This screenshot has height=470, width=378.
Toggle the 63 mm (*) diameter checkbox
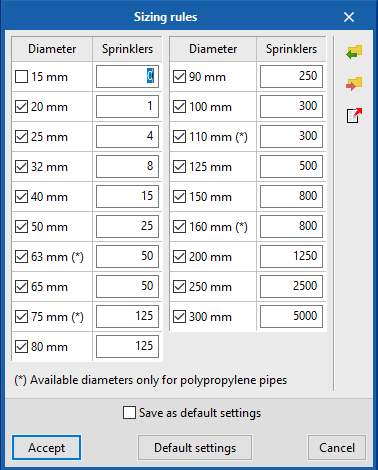pos(21,257)
